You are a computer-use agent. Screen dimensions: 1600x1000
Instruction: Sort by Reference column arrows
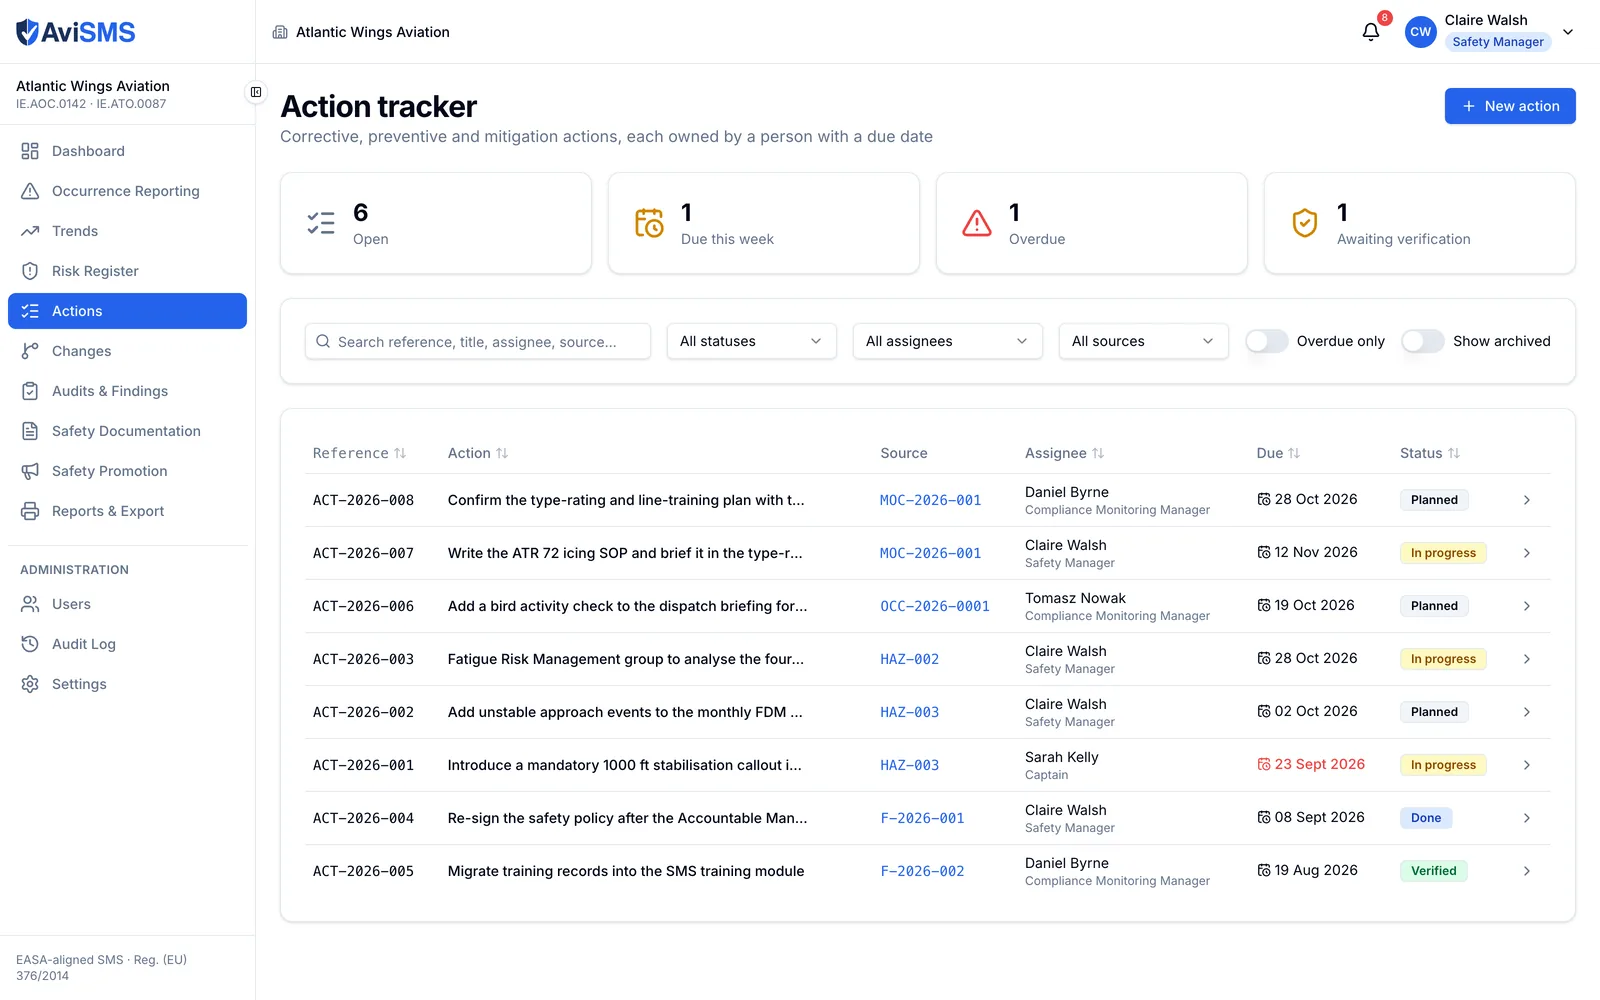tap(400, 453)
